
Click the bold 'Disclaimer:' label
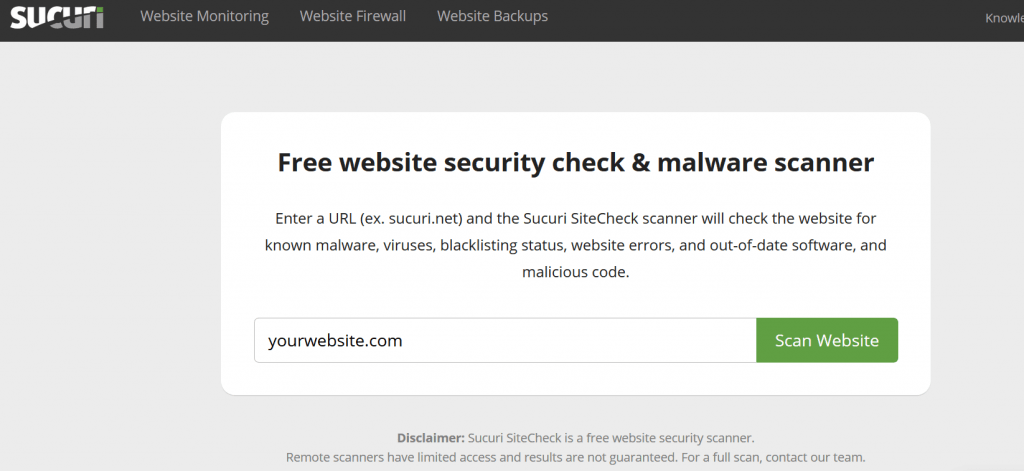tap(431, 438)
